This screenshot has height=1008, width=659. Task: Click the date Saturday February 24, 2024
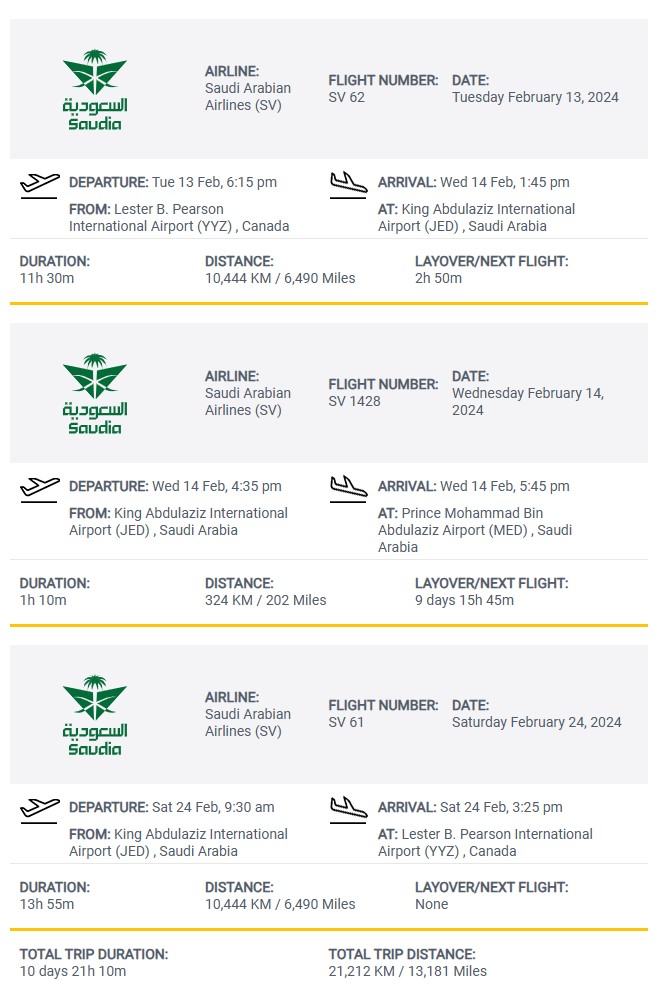tap(536, 722)
